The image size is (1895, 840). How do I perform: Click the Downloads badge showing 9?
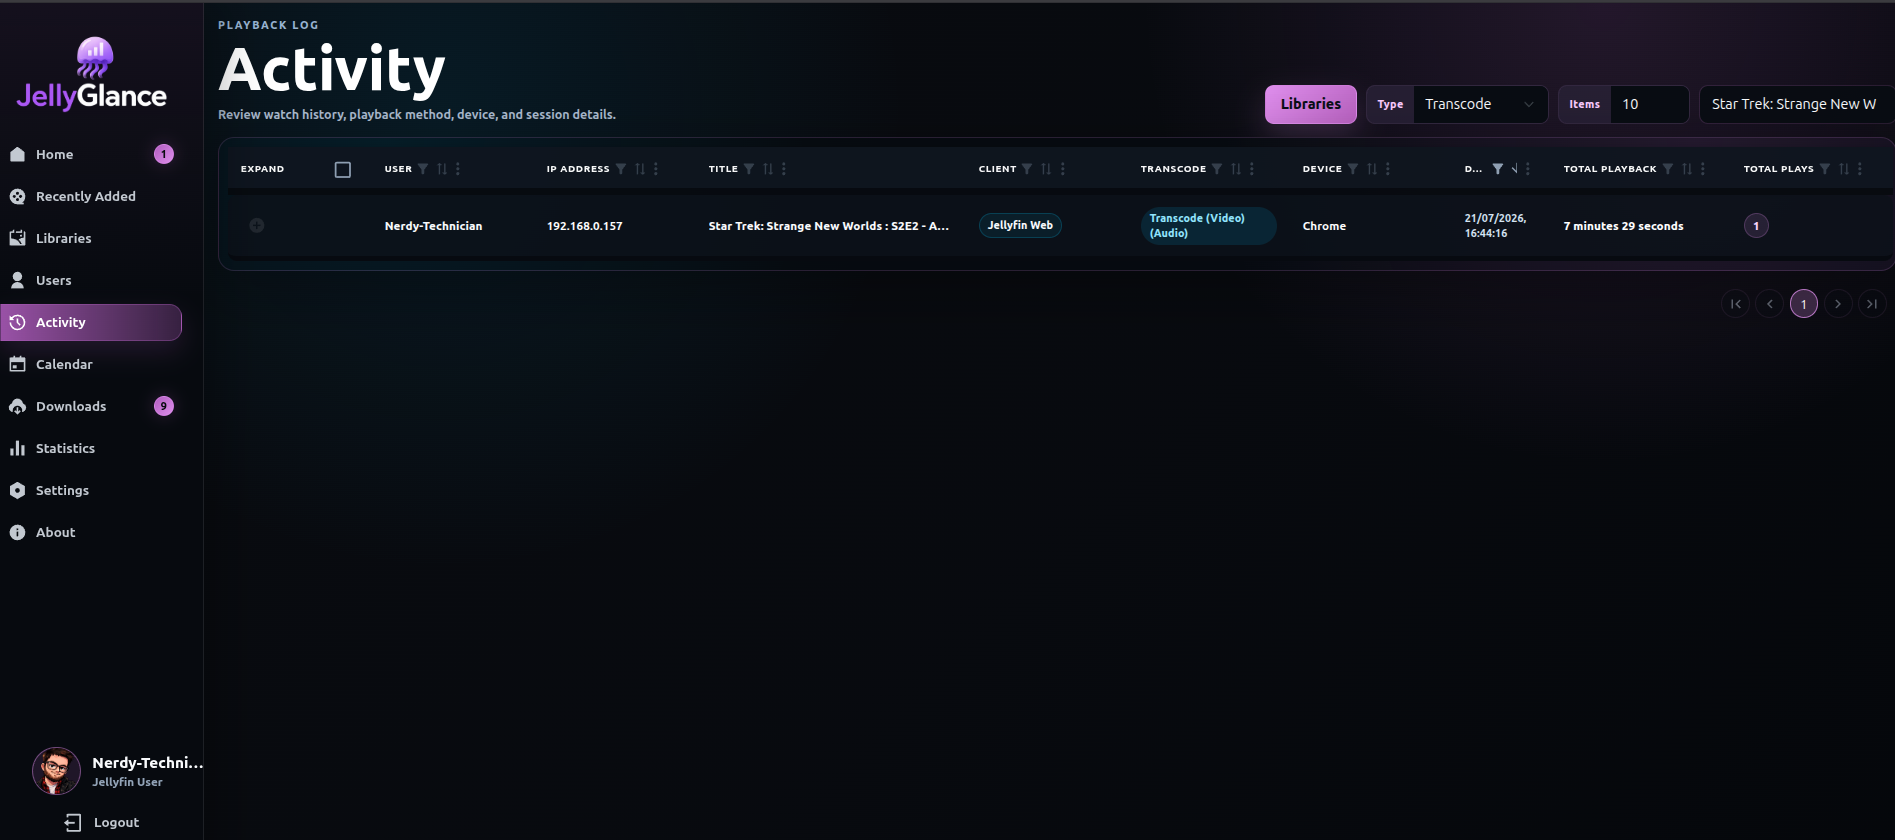click(164, 406)
